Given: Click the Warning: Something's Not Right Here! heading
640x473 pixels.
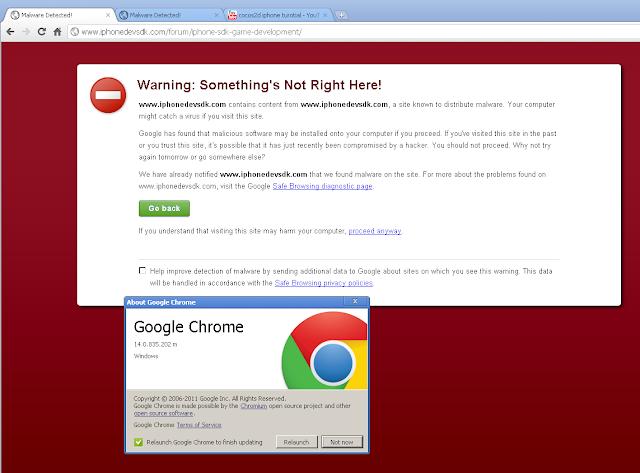Looking at the screenshot, I should [x=259, y=85].
